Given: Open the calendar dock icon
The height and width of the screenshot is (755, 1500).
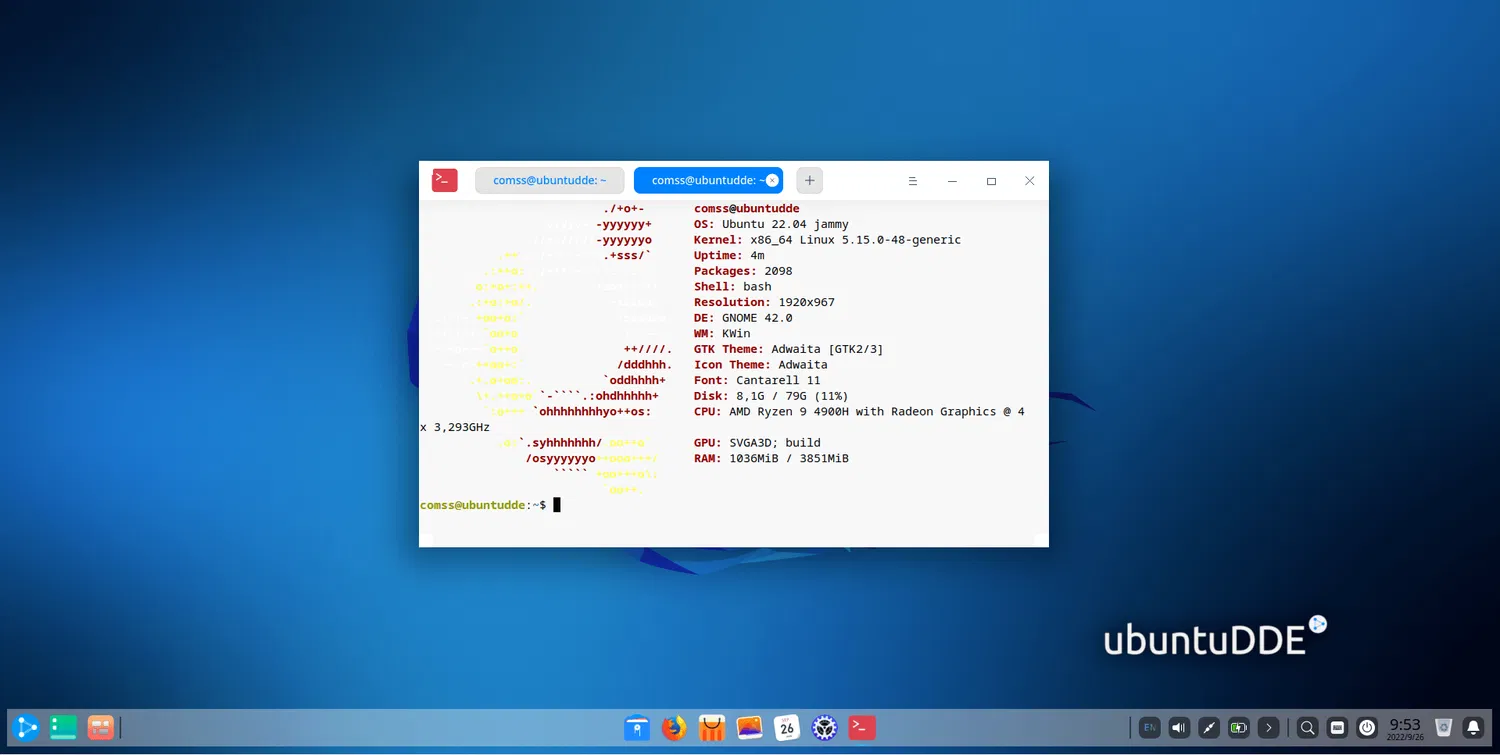Looking at the screenshot, I should (787, 727).
